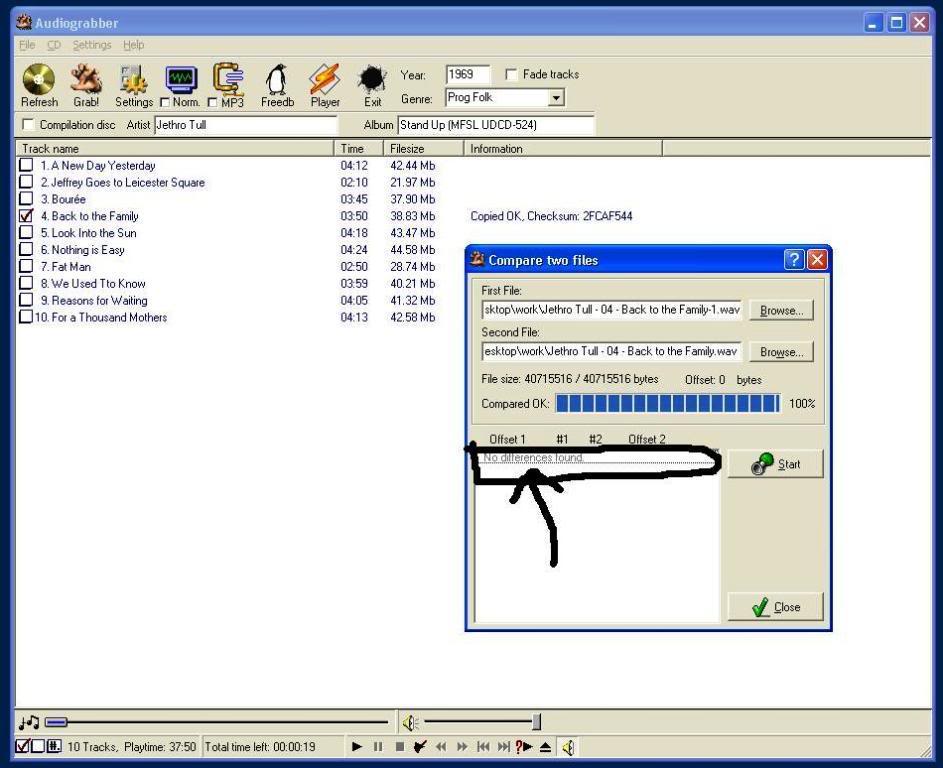Tick the Compilation disc checkbox
Viewport: 943px width, 768px height.
(28, 124)
